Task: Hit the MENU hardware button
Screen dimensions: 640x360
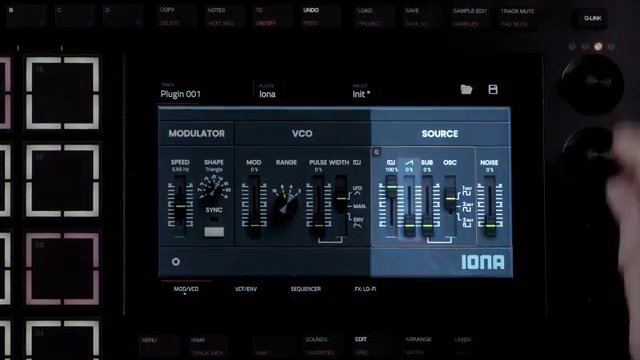Action: (x=159, y=346)
